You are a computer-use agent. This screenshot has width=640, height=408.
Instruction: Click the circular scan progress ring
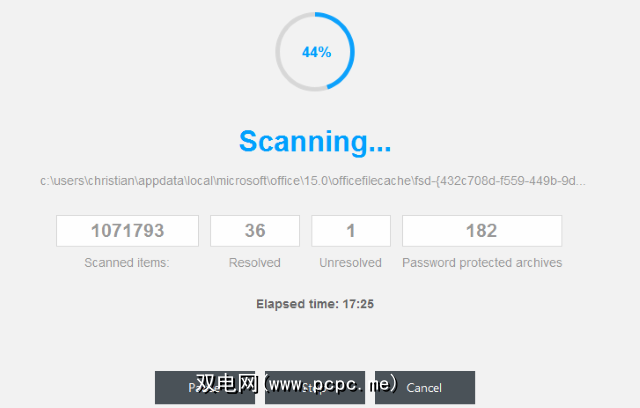[x=315, y=52]
